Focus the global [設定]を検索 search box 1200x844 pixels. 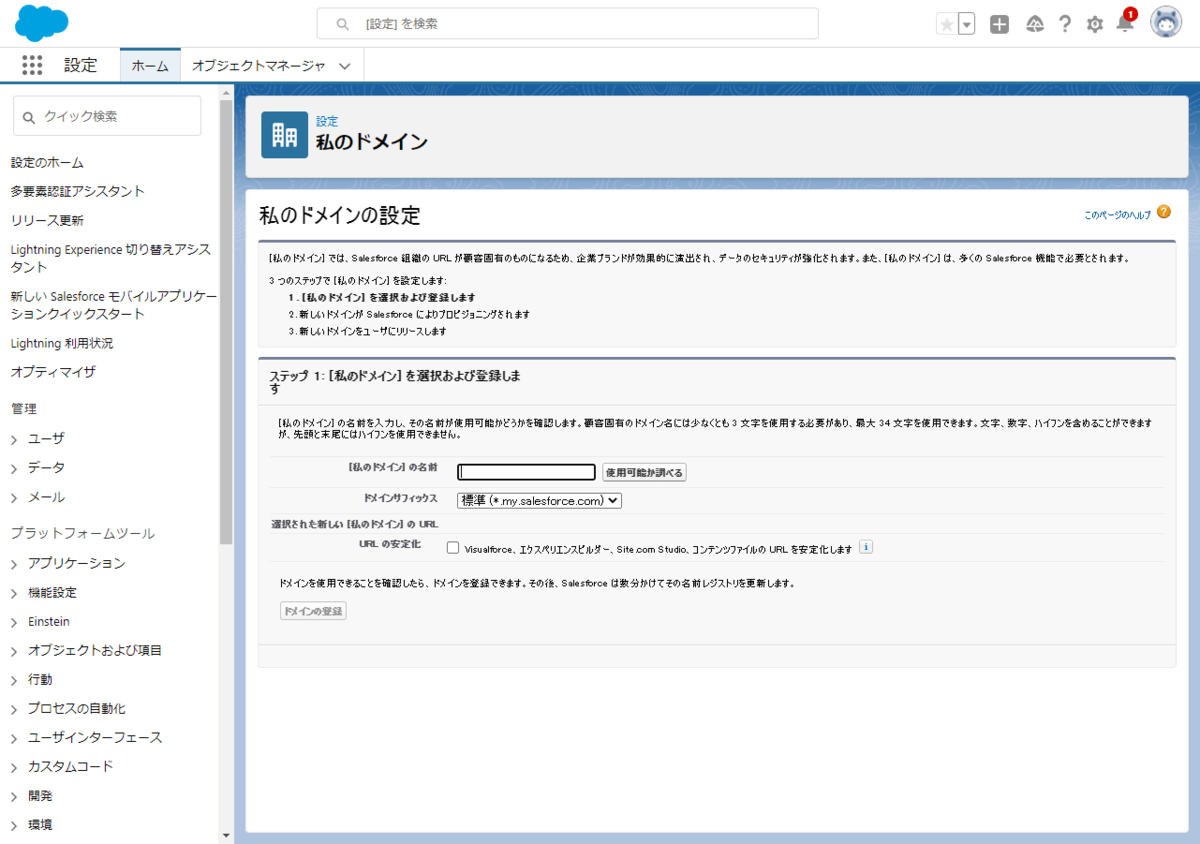[x=567, y=23]
